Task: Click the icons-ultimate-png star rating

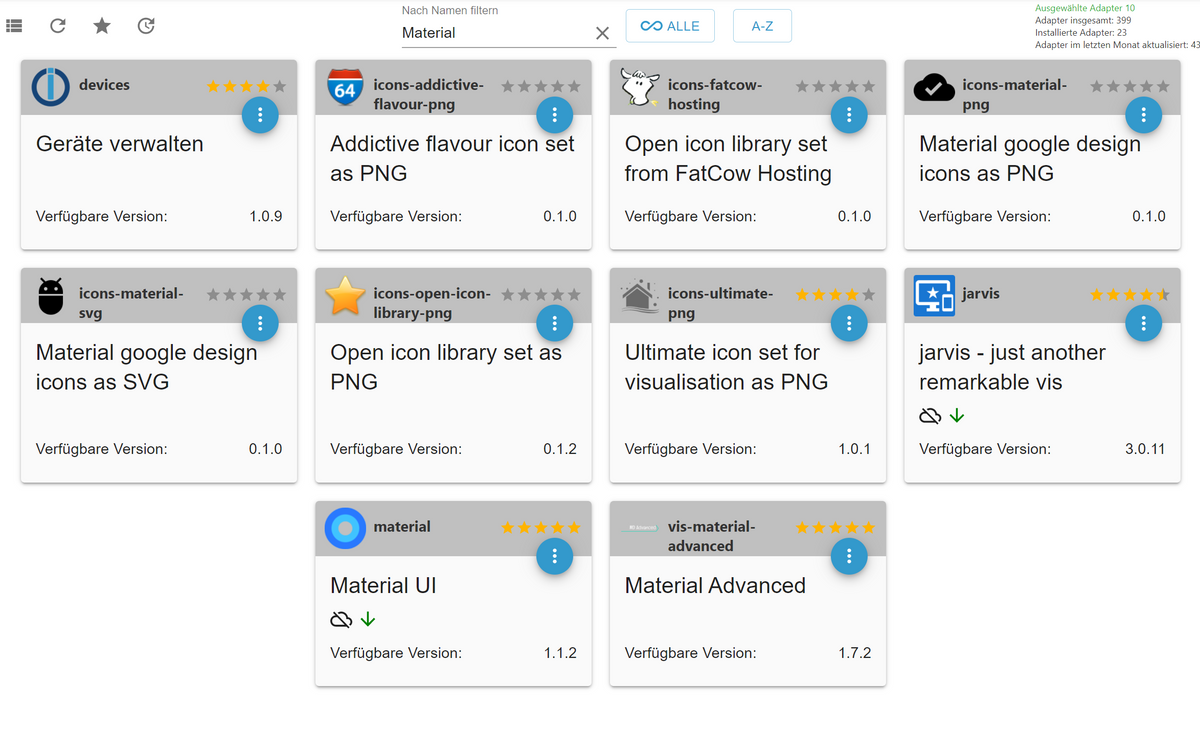Action: (835, 295)
